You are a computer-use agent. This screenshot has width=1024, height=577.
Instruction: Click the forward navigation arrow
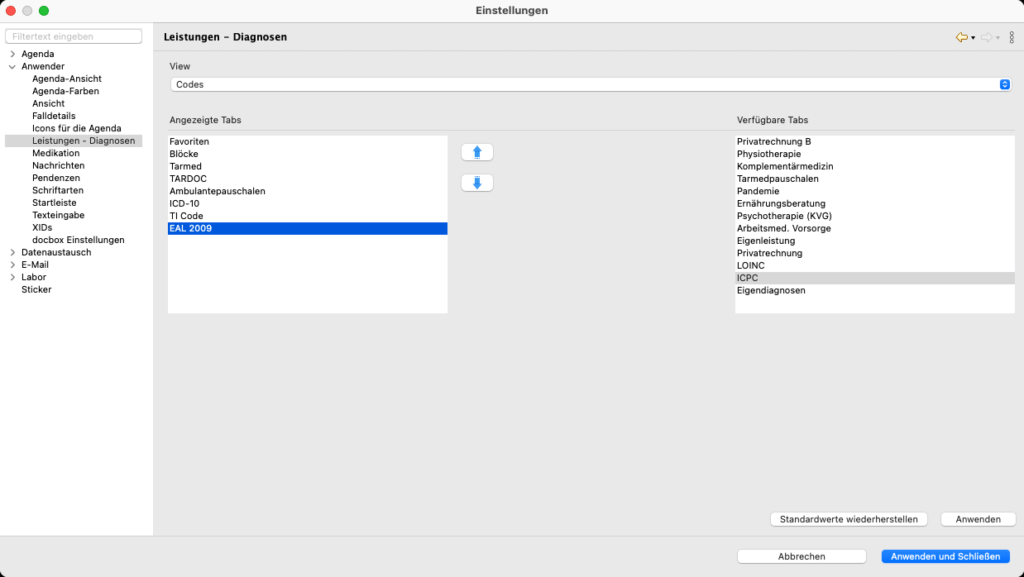tap(986, 37)
